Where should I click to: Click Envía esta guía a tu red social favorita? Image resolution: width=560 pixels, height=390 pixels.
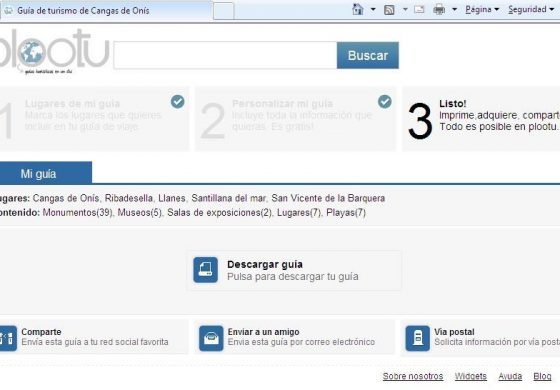pos(95,342)
